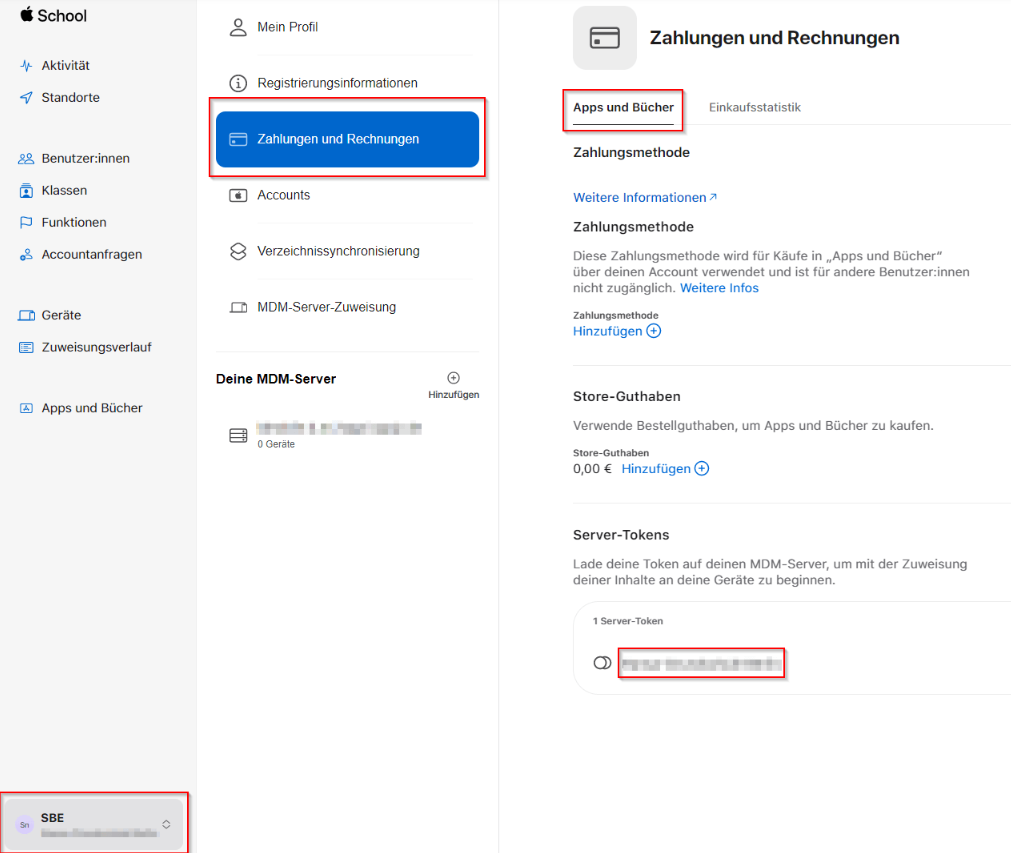Click the Apple School logo

53,15
